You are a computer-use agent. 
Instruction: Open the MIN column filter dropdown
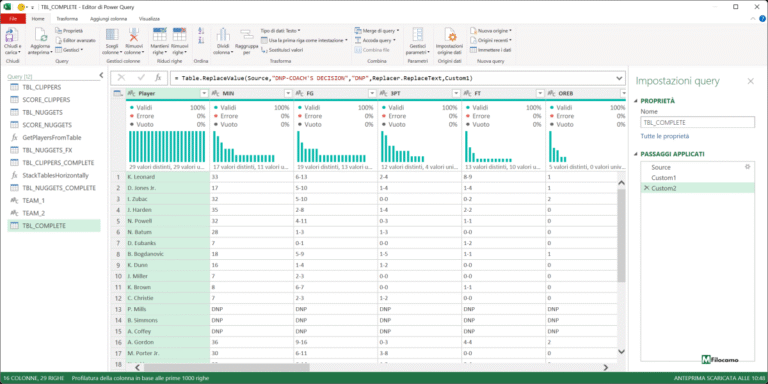tap(288, 93)
